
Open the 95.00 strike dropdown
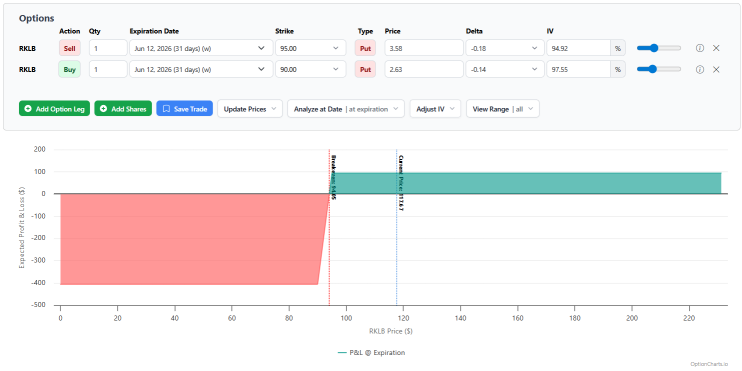(x=310, y=48)
